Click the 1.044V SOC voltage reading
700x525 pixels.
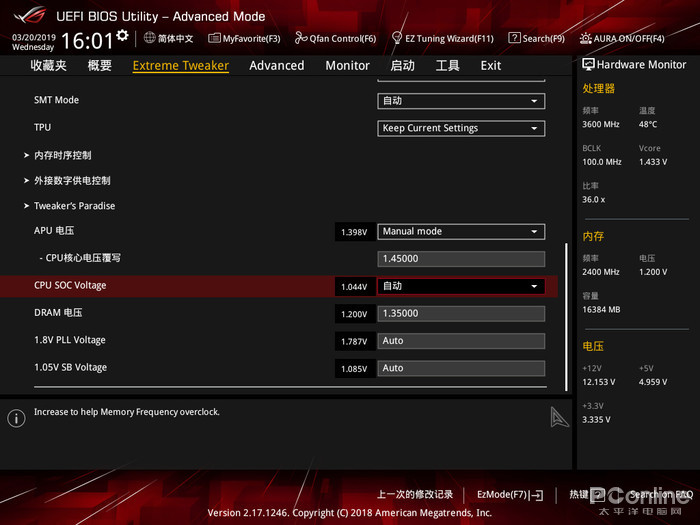click(354, 287)
